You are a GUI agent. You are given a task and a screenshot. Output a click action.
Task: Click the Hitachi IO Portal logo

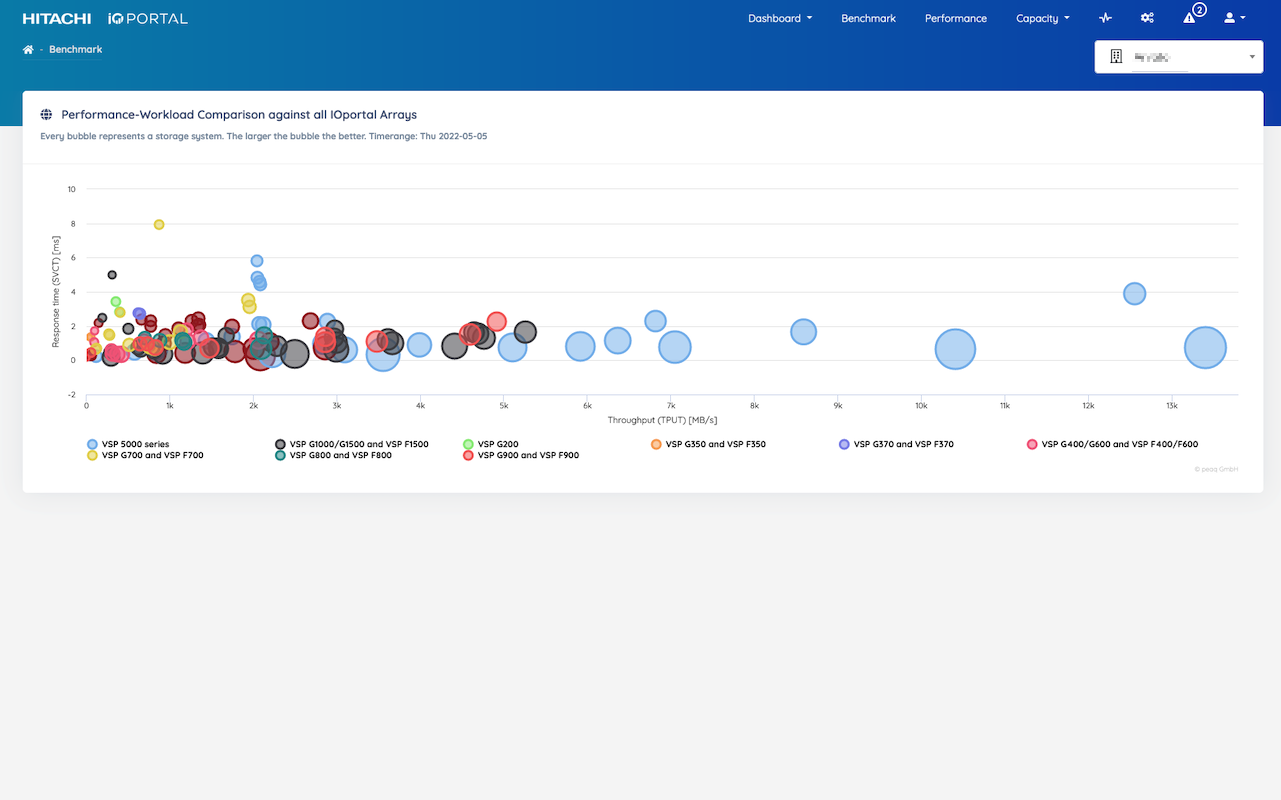pos(105,19)
